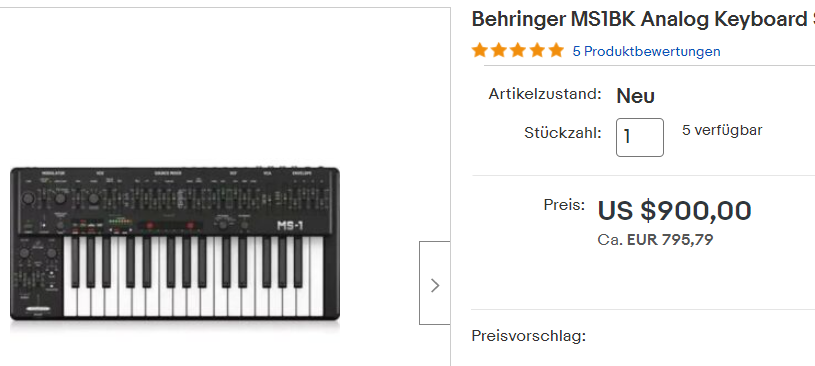Focus the Stückzahl quantity field
This screenshot has width=815, height=366.
639,137
